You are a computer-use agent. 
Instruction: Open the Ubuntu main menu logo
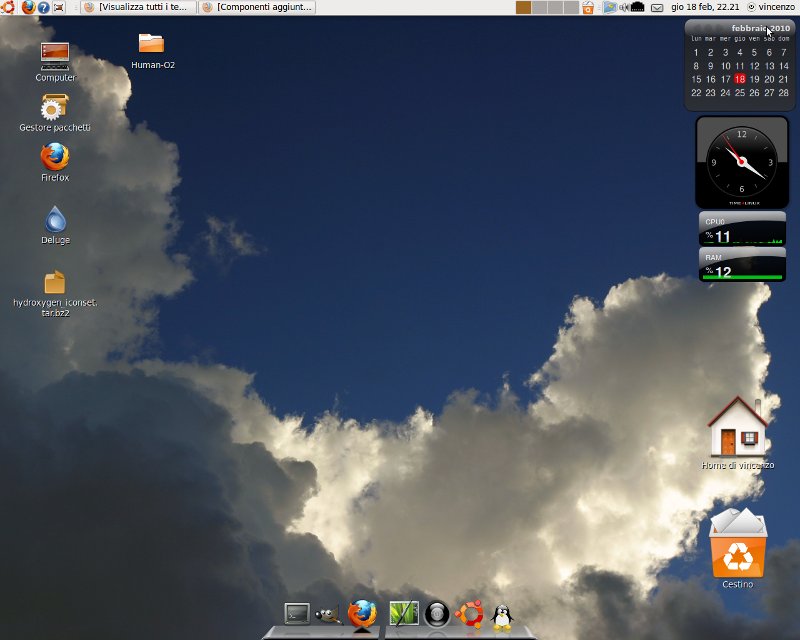pyautogui.click(x=7, y=7)
